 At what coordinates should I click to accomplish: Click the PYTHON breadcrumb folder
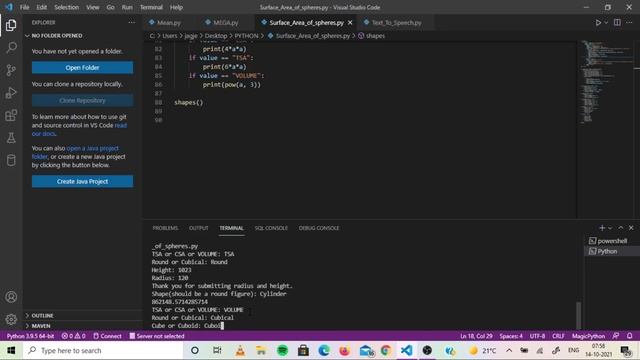click(x=246, y=36)
